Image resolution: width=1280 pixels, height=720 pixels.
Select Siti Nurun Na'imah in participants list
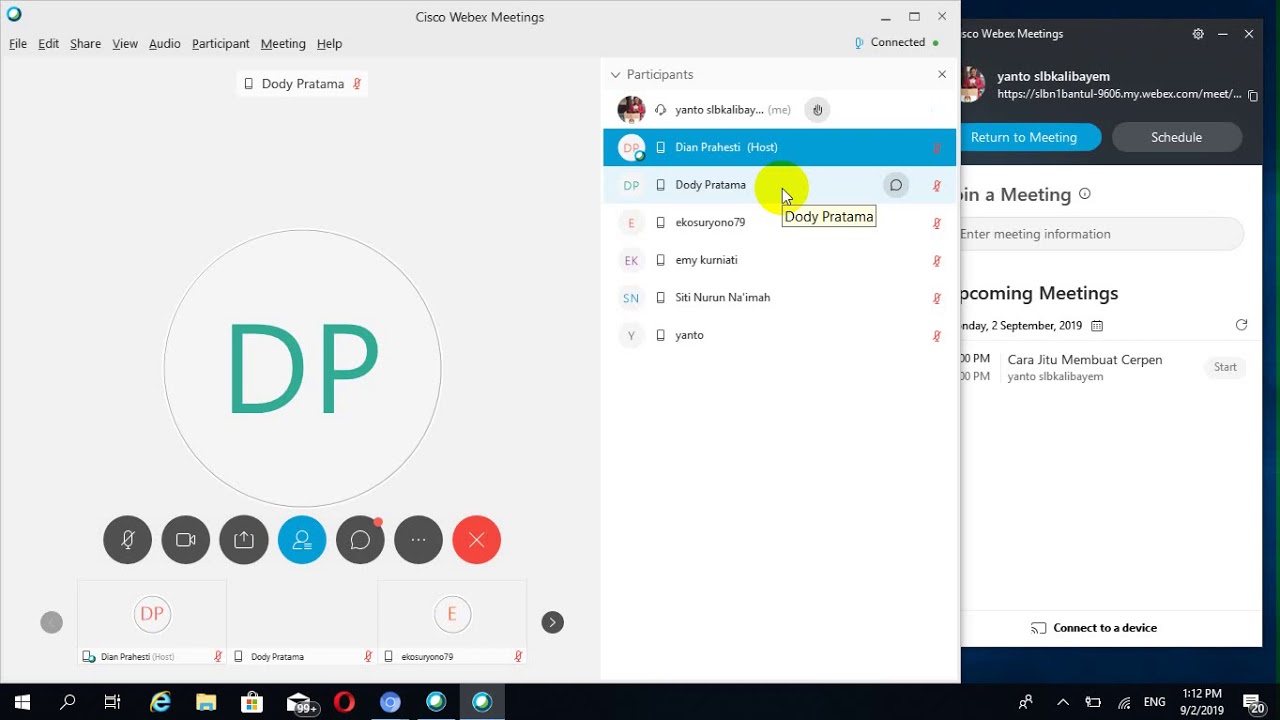click(780, 297)
